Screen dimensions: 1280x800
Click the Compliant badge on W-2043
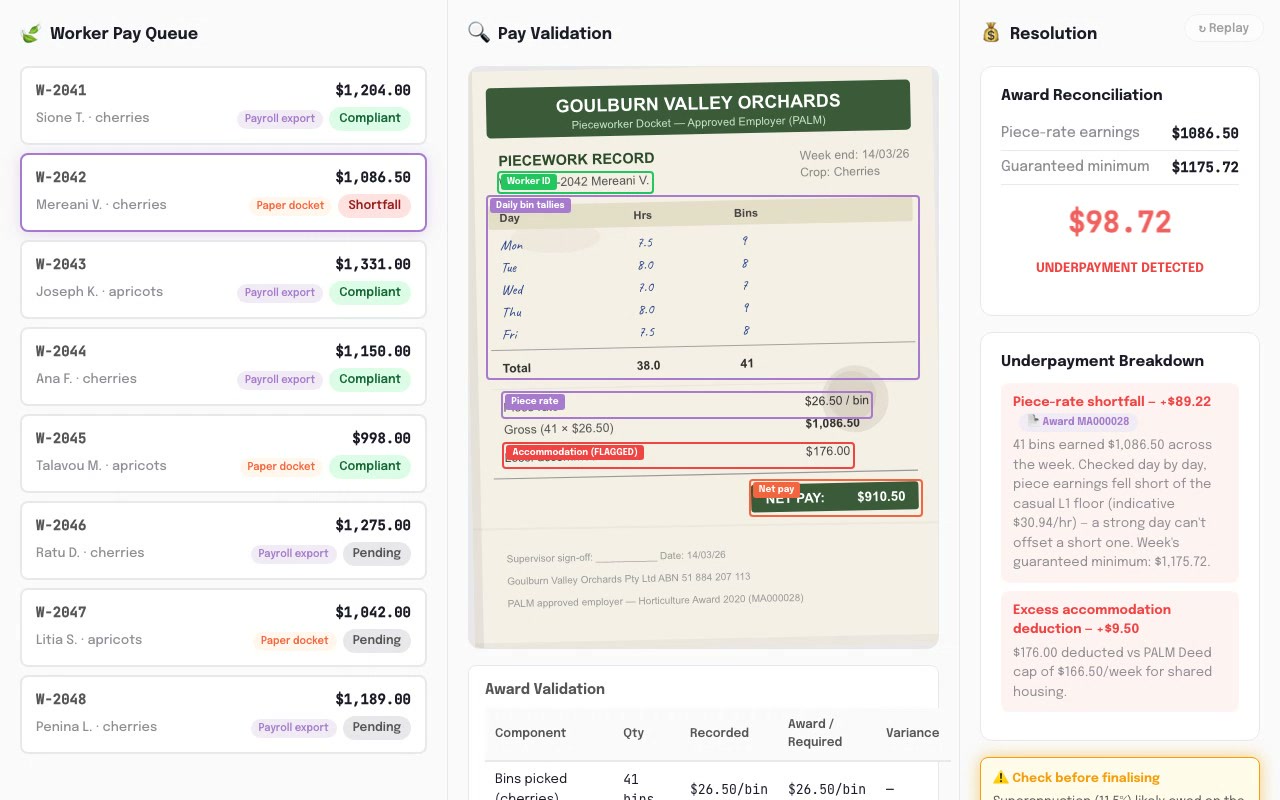370,292
